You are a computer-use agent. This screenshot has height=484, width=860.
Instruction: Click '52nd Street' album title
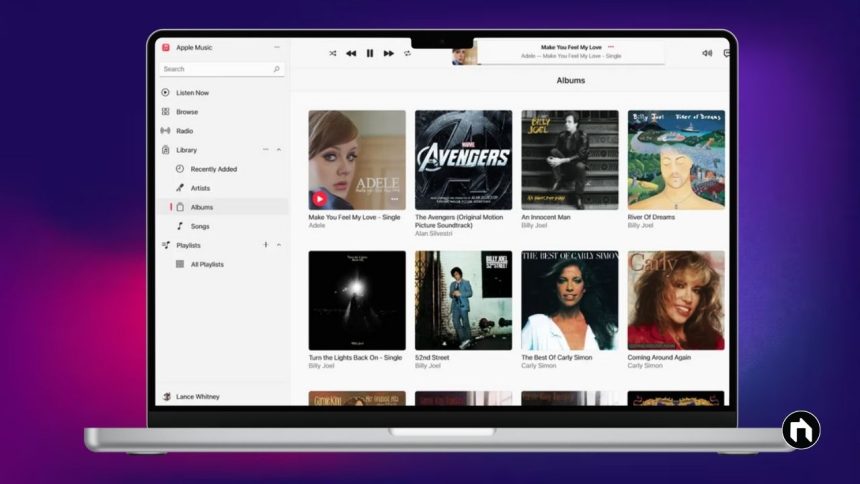(432, 358)
